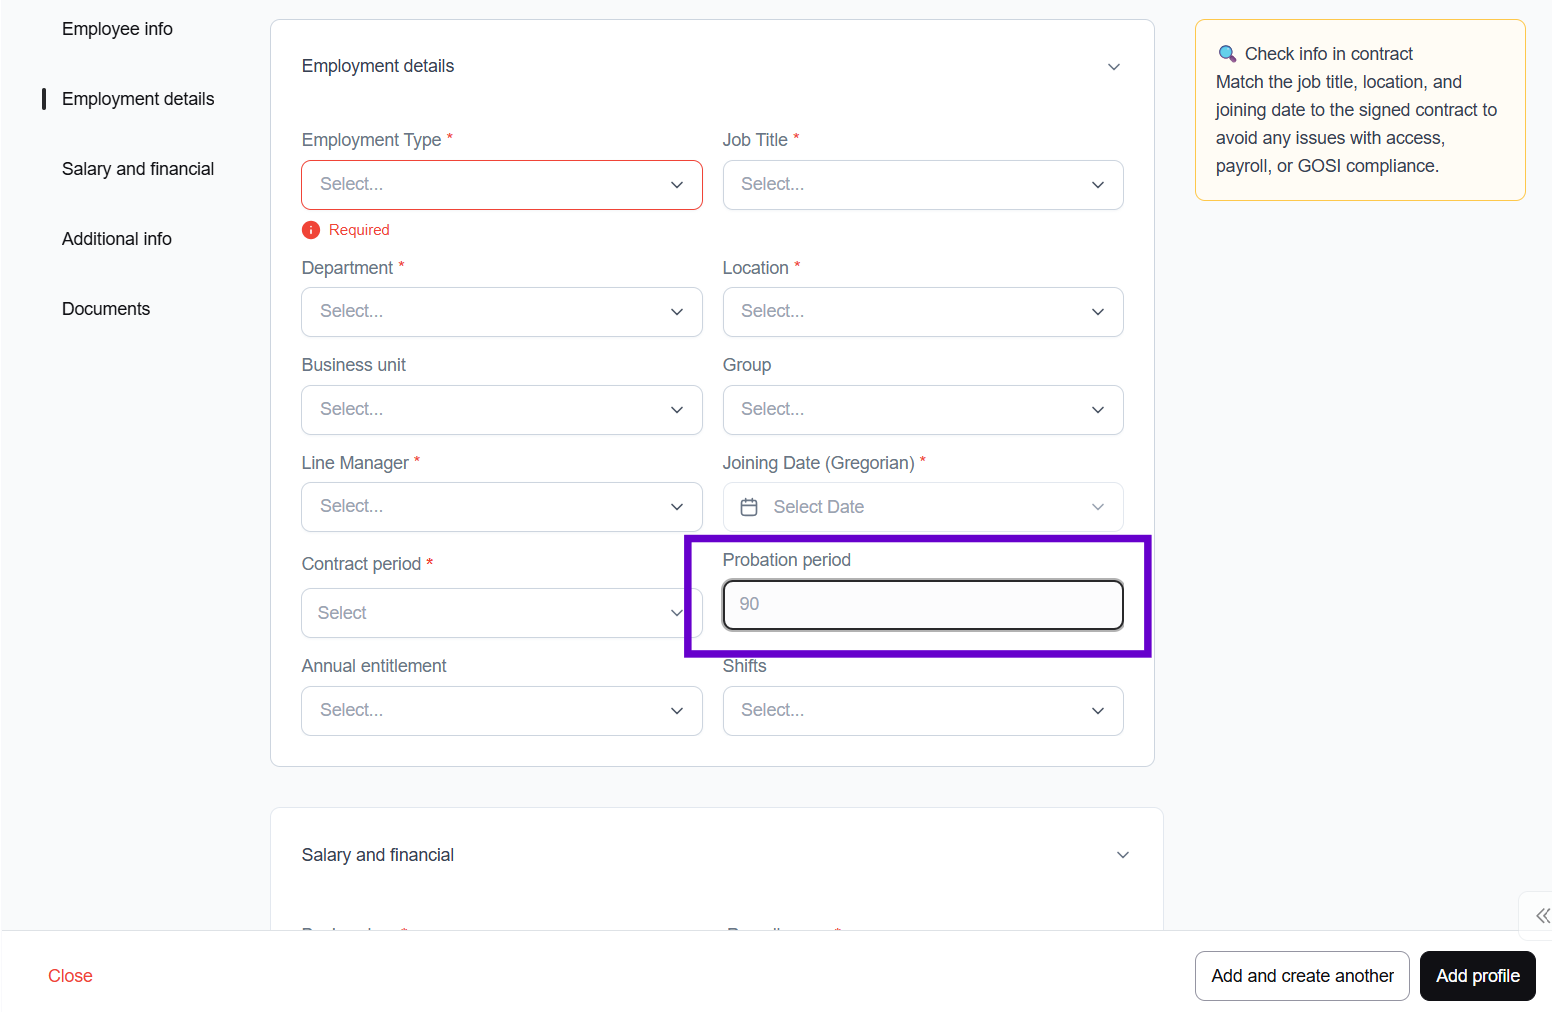The image size is (1552, 1012).
Task: Click Add and create another button
Action: coord(1301,976)
